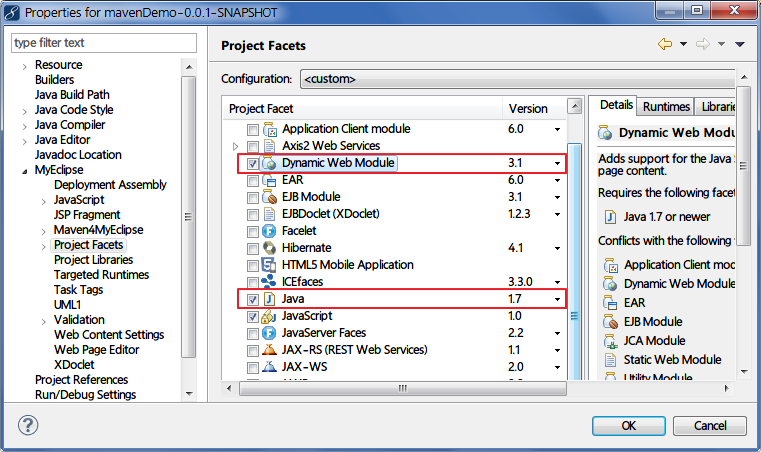The image size is (761, 452).
Task: Click the help question mark icon
Action: click(x=28, y=425)
